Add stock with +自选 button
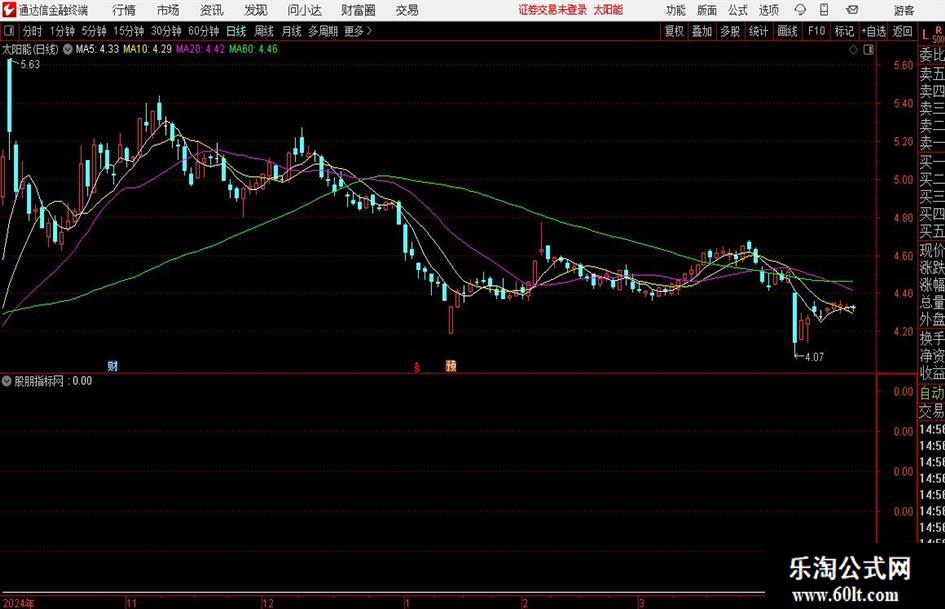Image resolution: width=945 pixels, height=609 pixels. [x=873, y=31]
